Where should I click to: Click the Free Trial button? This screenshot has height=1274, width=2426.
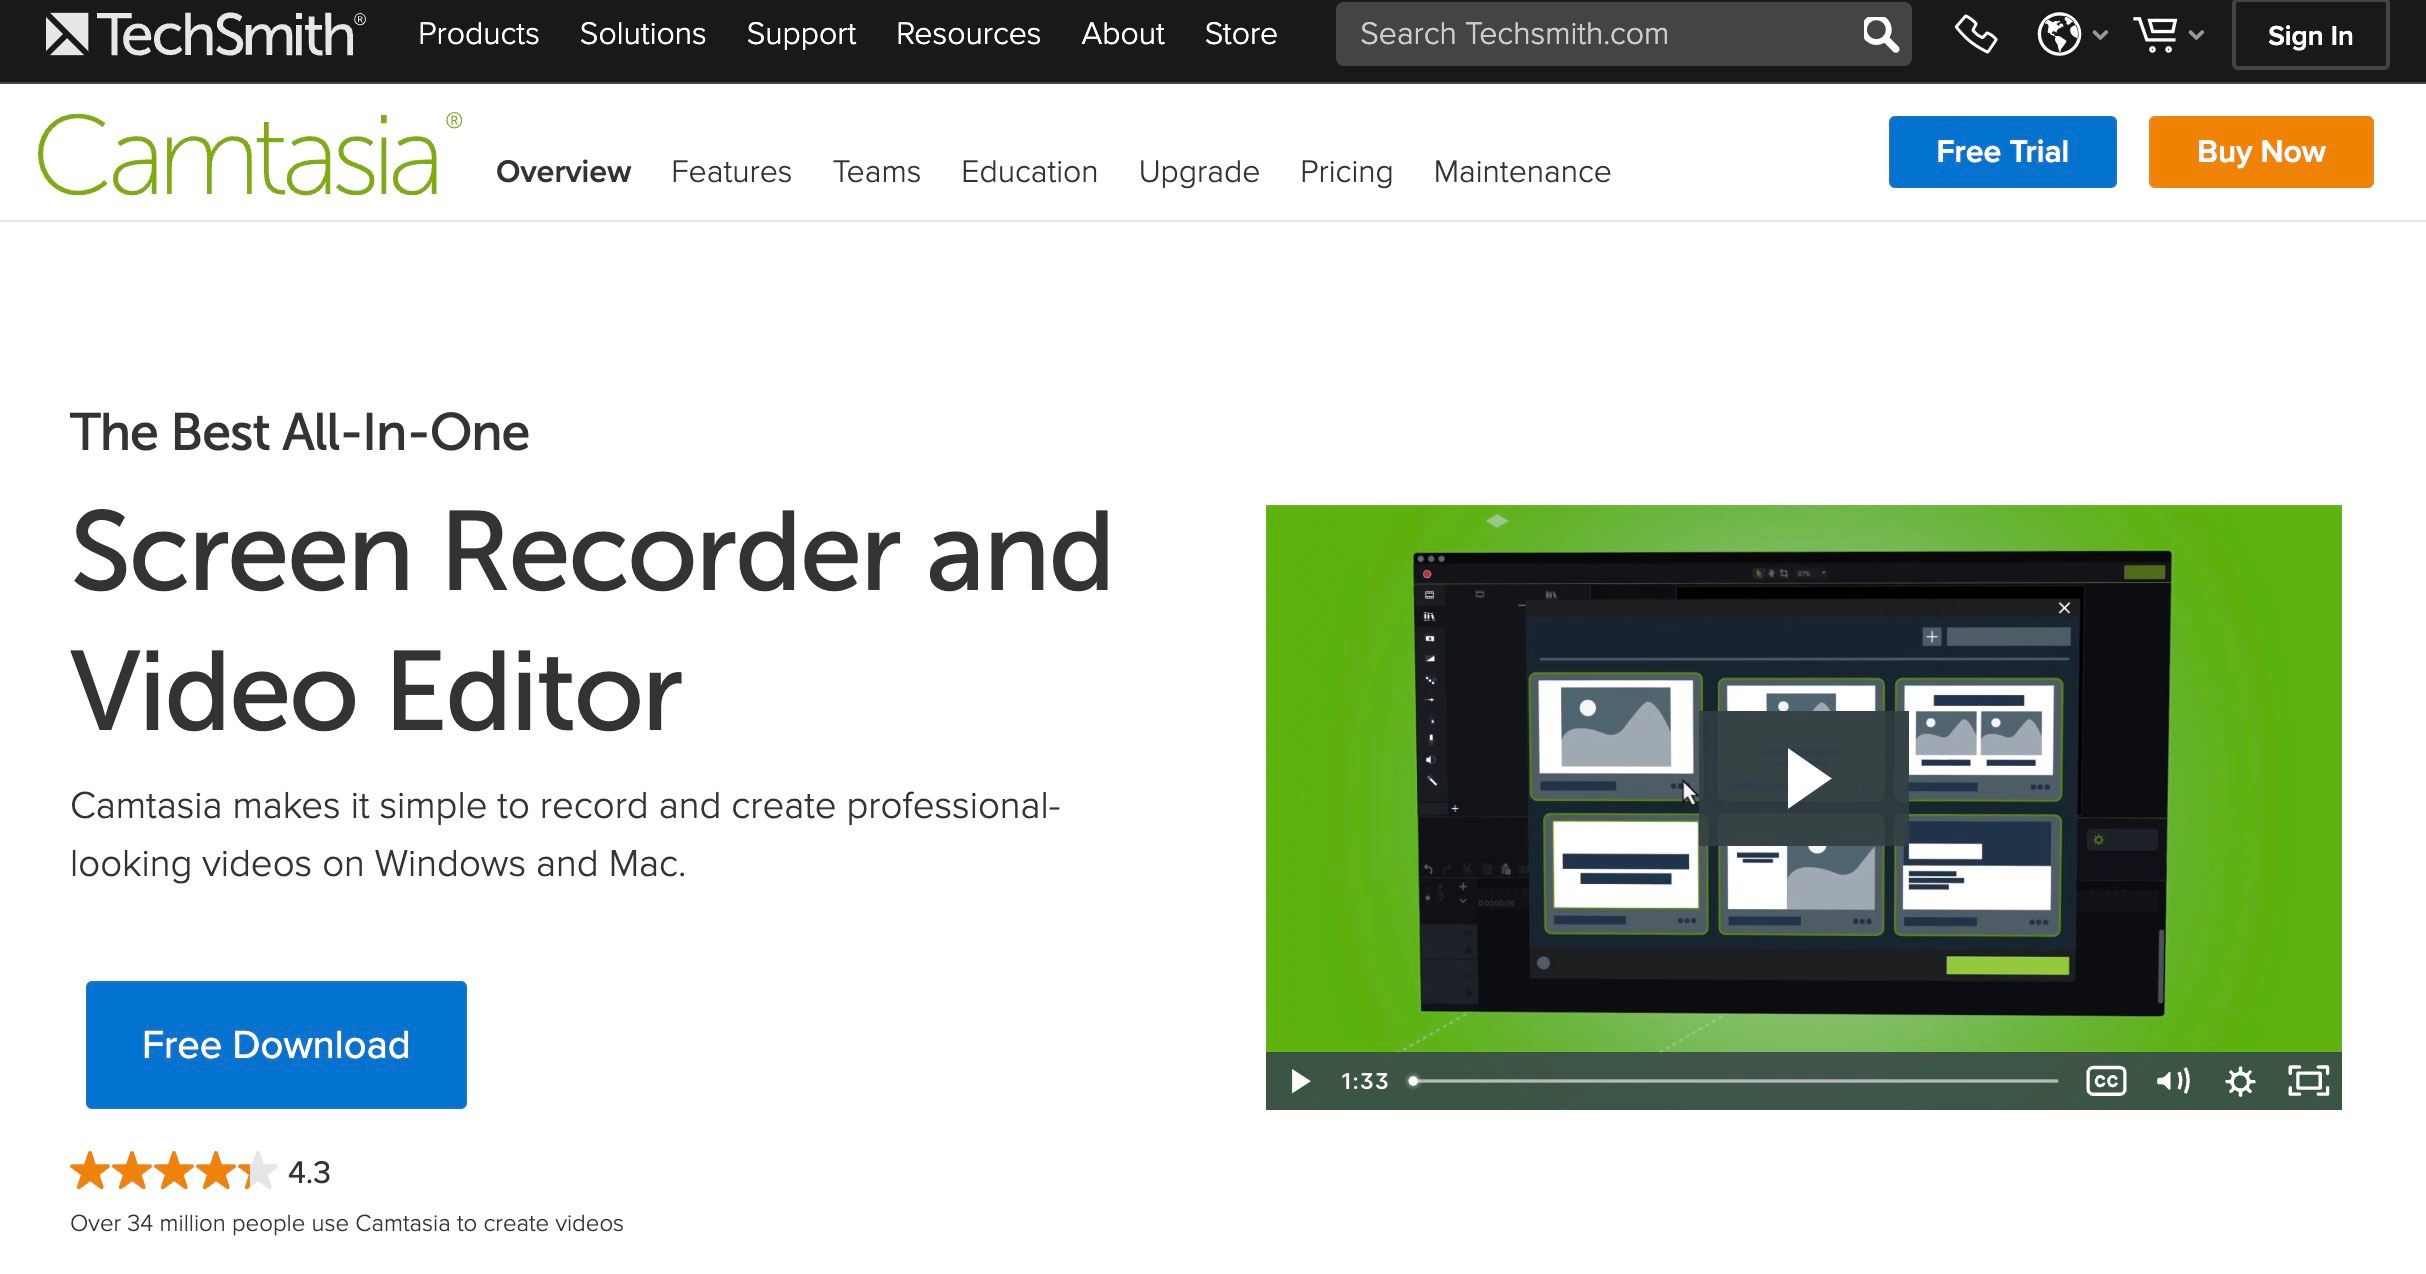click(2002, 152)
